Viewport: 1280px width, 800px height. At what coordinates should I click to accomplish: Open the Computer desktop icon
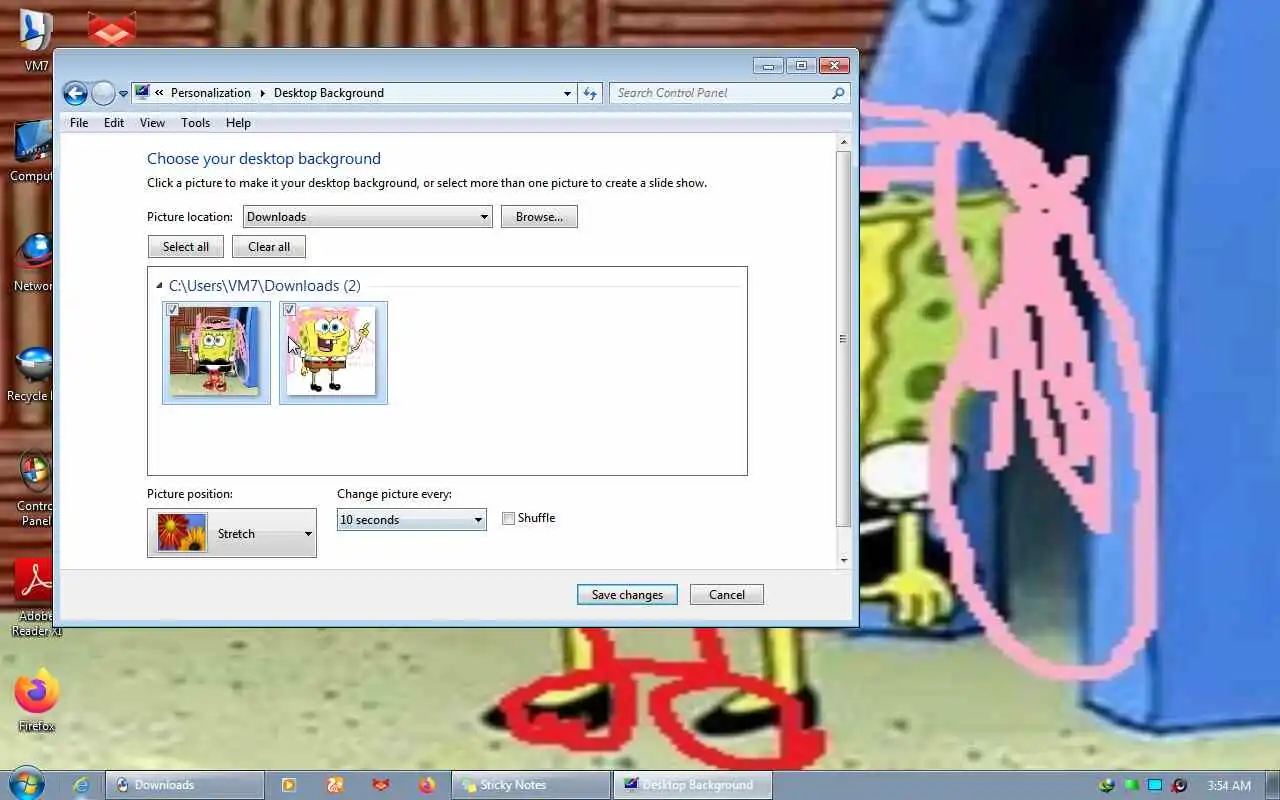[33, 152]
